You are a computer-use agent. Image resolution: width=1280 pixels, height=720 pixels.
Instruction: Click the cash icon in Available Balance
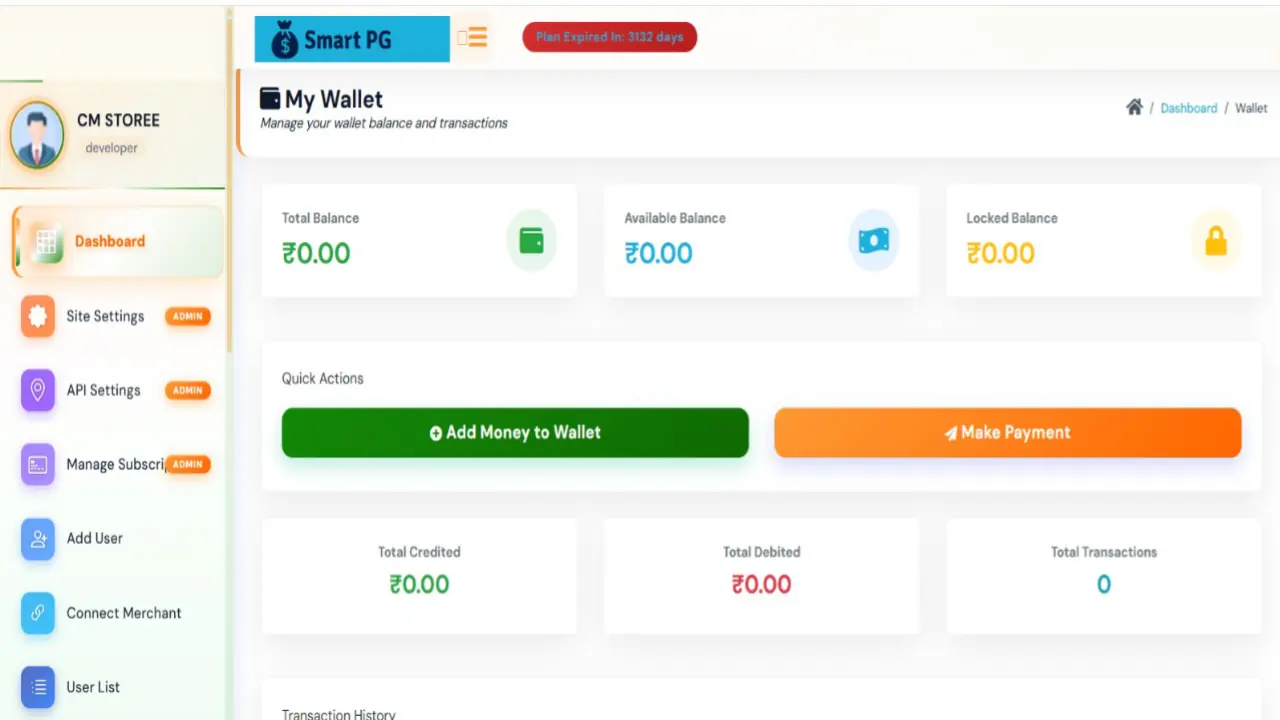click(873, 240)
